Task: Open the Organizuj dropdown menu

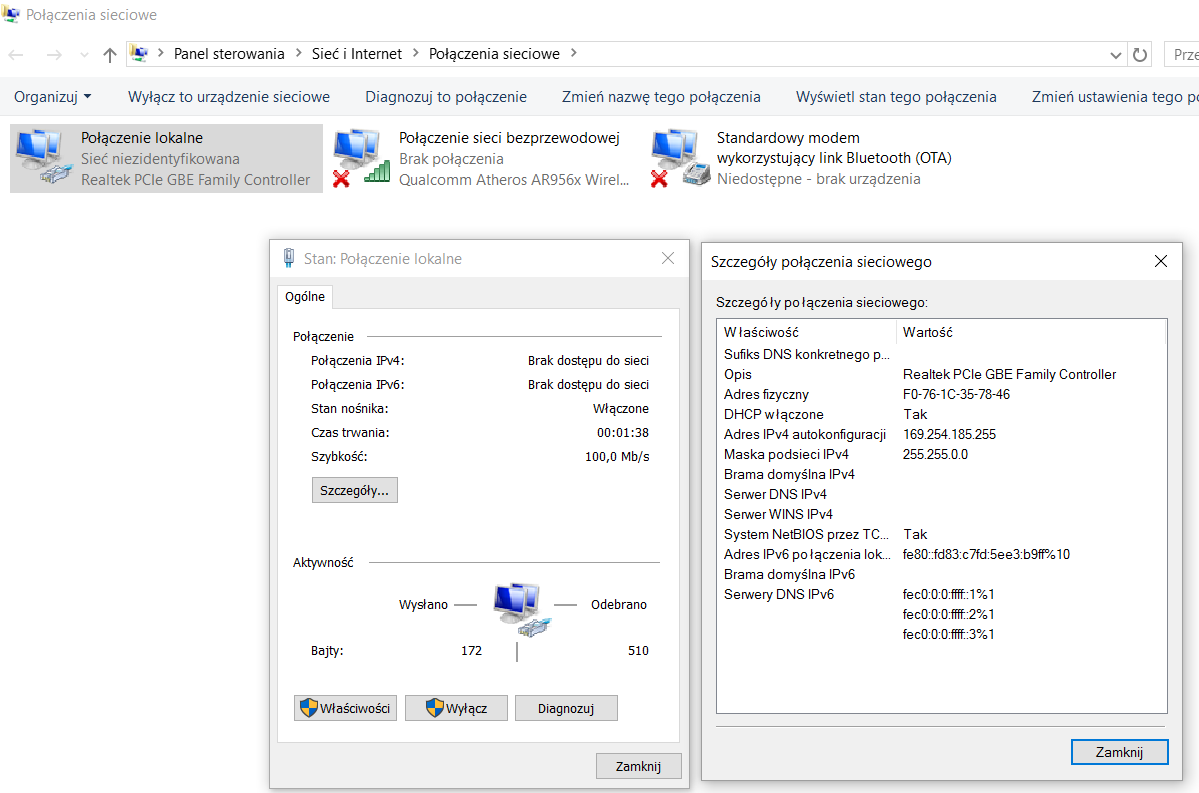Action: 53,97
